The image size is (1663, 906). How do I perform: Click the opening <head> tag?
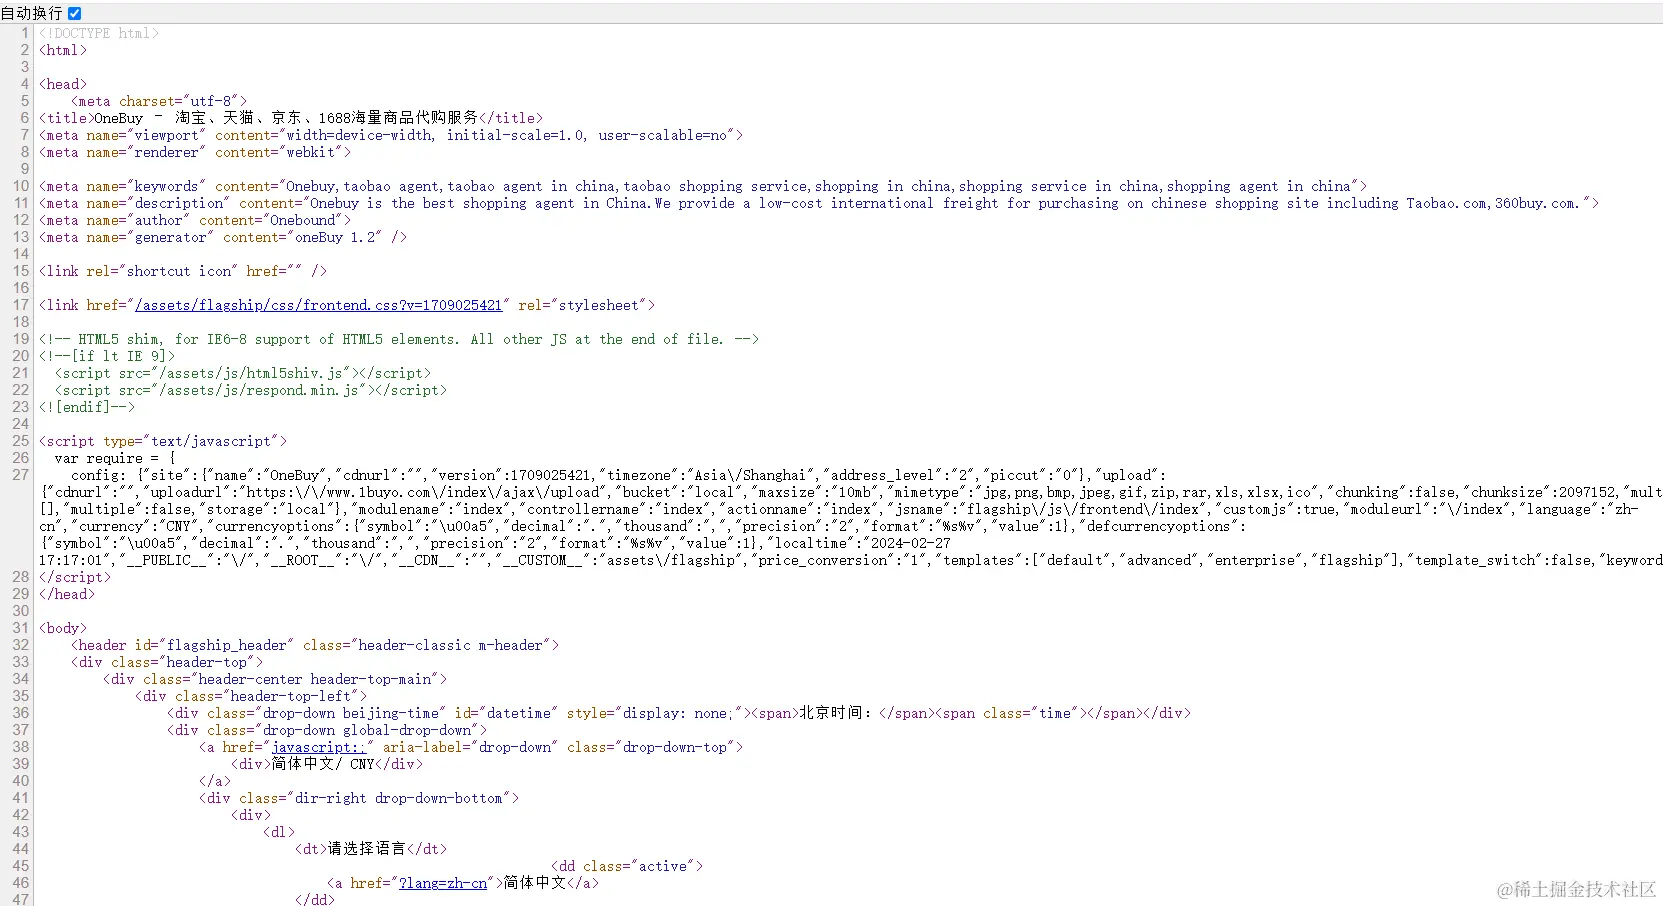[63, 84]
